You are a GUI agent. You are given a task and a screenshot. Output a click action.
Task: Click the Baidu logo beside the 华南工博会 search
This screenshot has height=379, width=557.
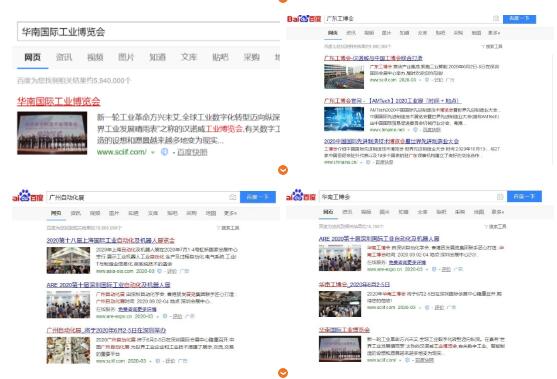click(301, 196)
